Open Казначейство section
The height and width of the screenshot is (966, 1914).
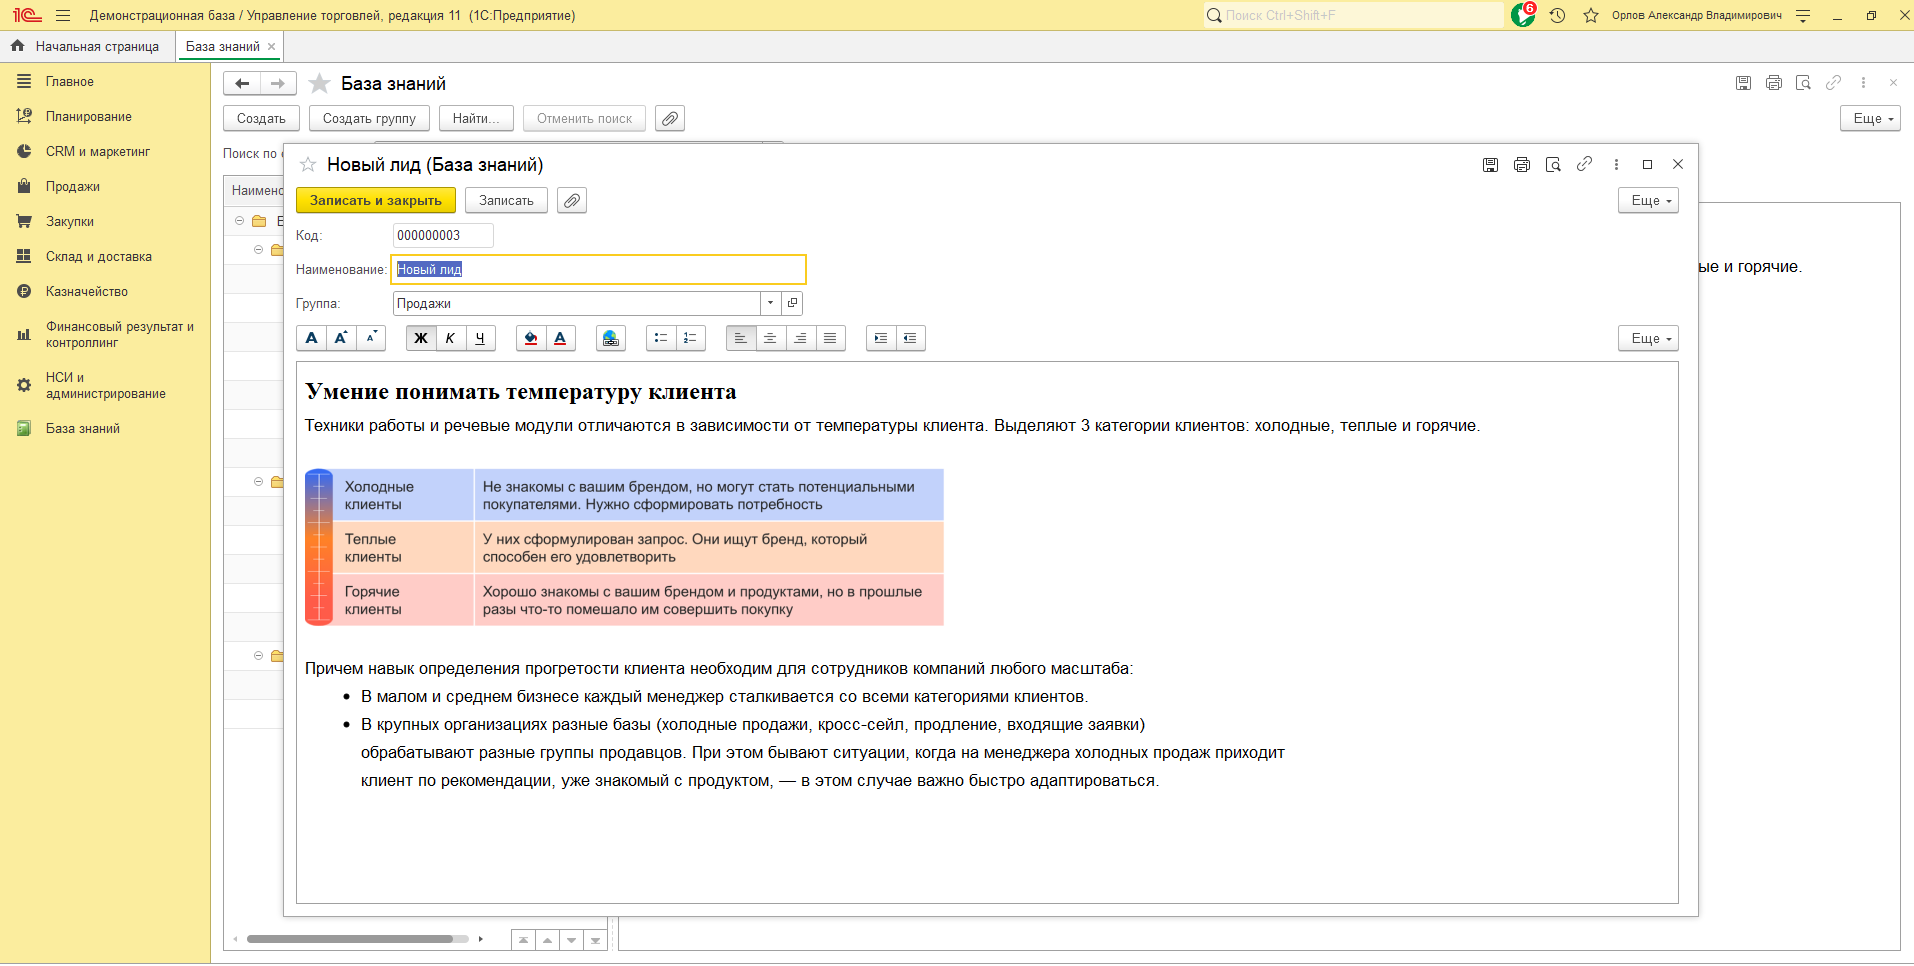point(87,291)
